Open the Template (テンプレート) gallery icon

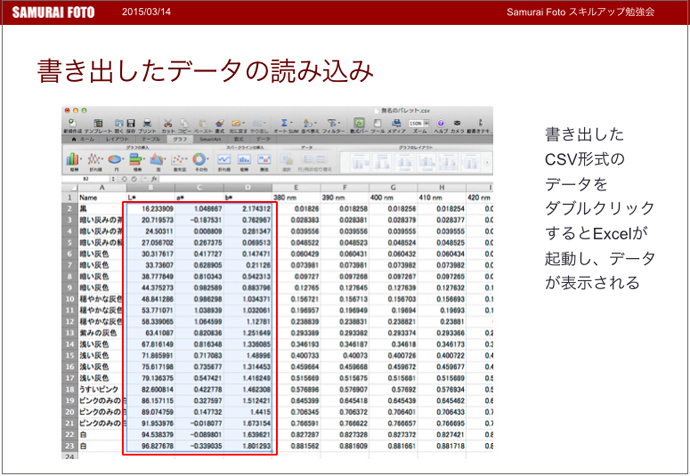pos(98,123)
